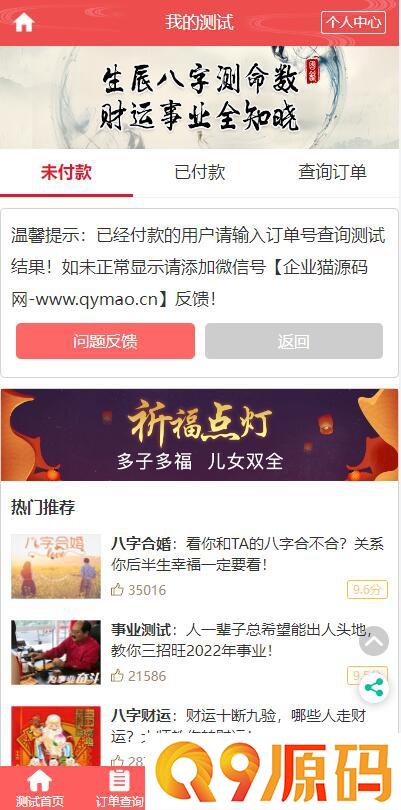
Task: Open the 八字财运 recommendation
Action: (x=141, y=716)
